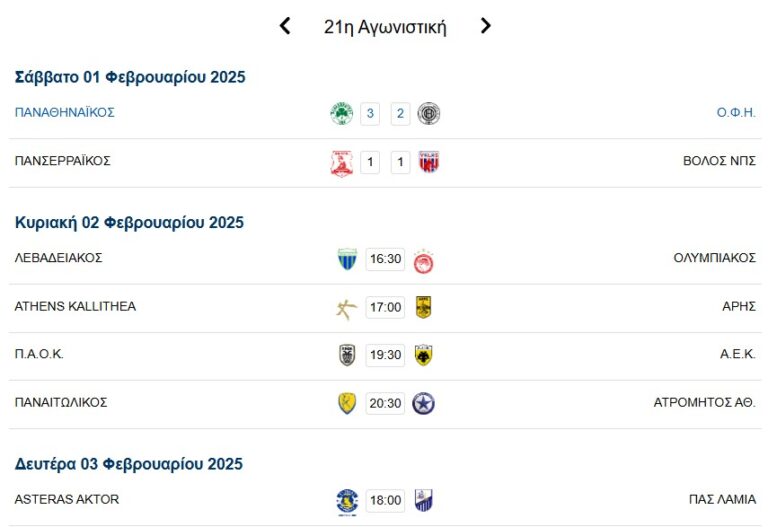Image resolution: width=768 pixels, height=527 pixels.
Task: Click the 19:30 ΠΑΟΚ–ΑΕΚ kickoff time
Action: pos(385,355)
